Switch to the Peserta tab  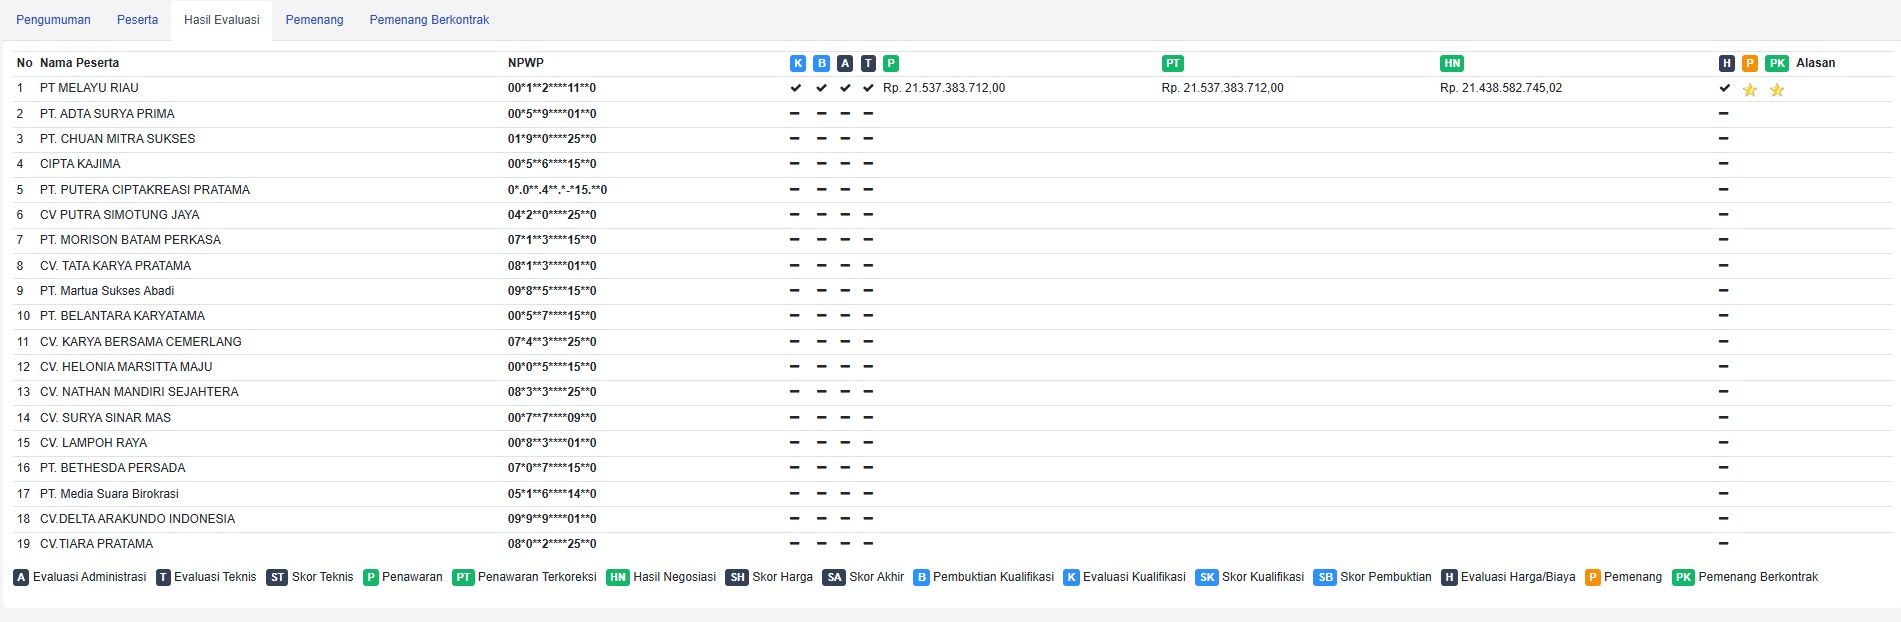coord(137,20)
